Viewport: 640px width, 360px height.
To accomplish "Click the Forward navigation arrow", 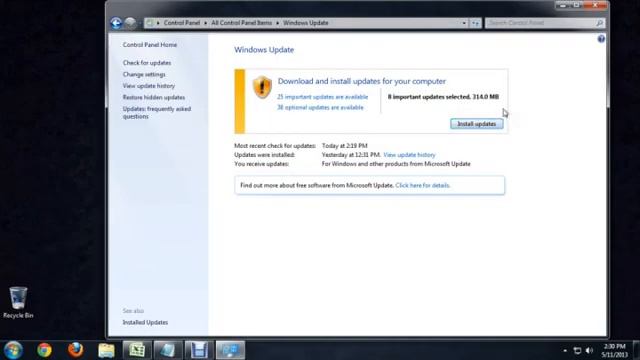I will point(130,23).
